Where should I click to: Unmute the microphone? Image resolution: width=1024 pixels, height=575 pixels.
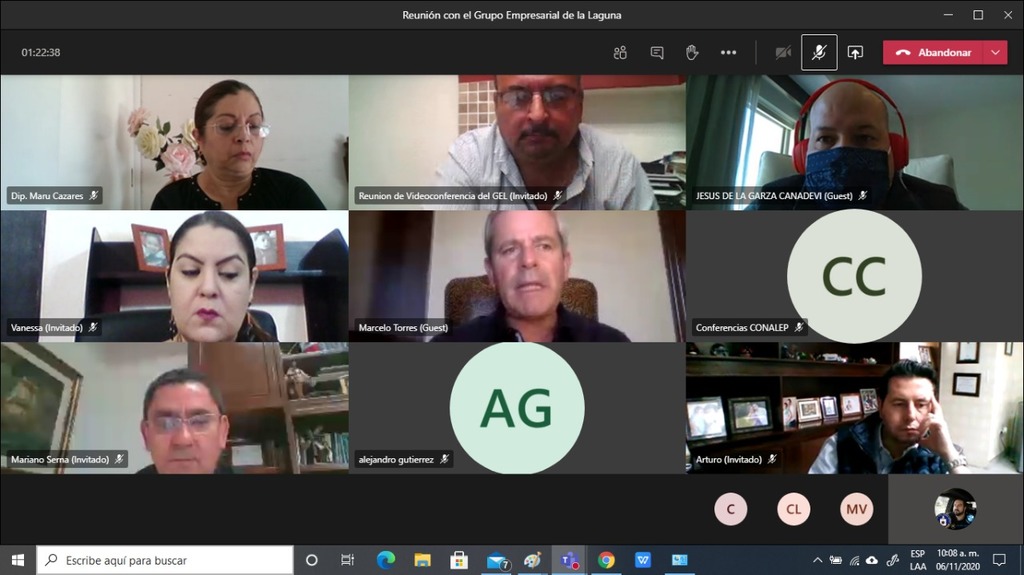click(x=819, y=53)
